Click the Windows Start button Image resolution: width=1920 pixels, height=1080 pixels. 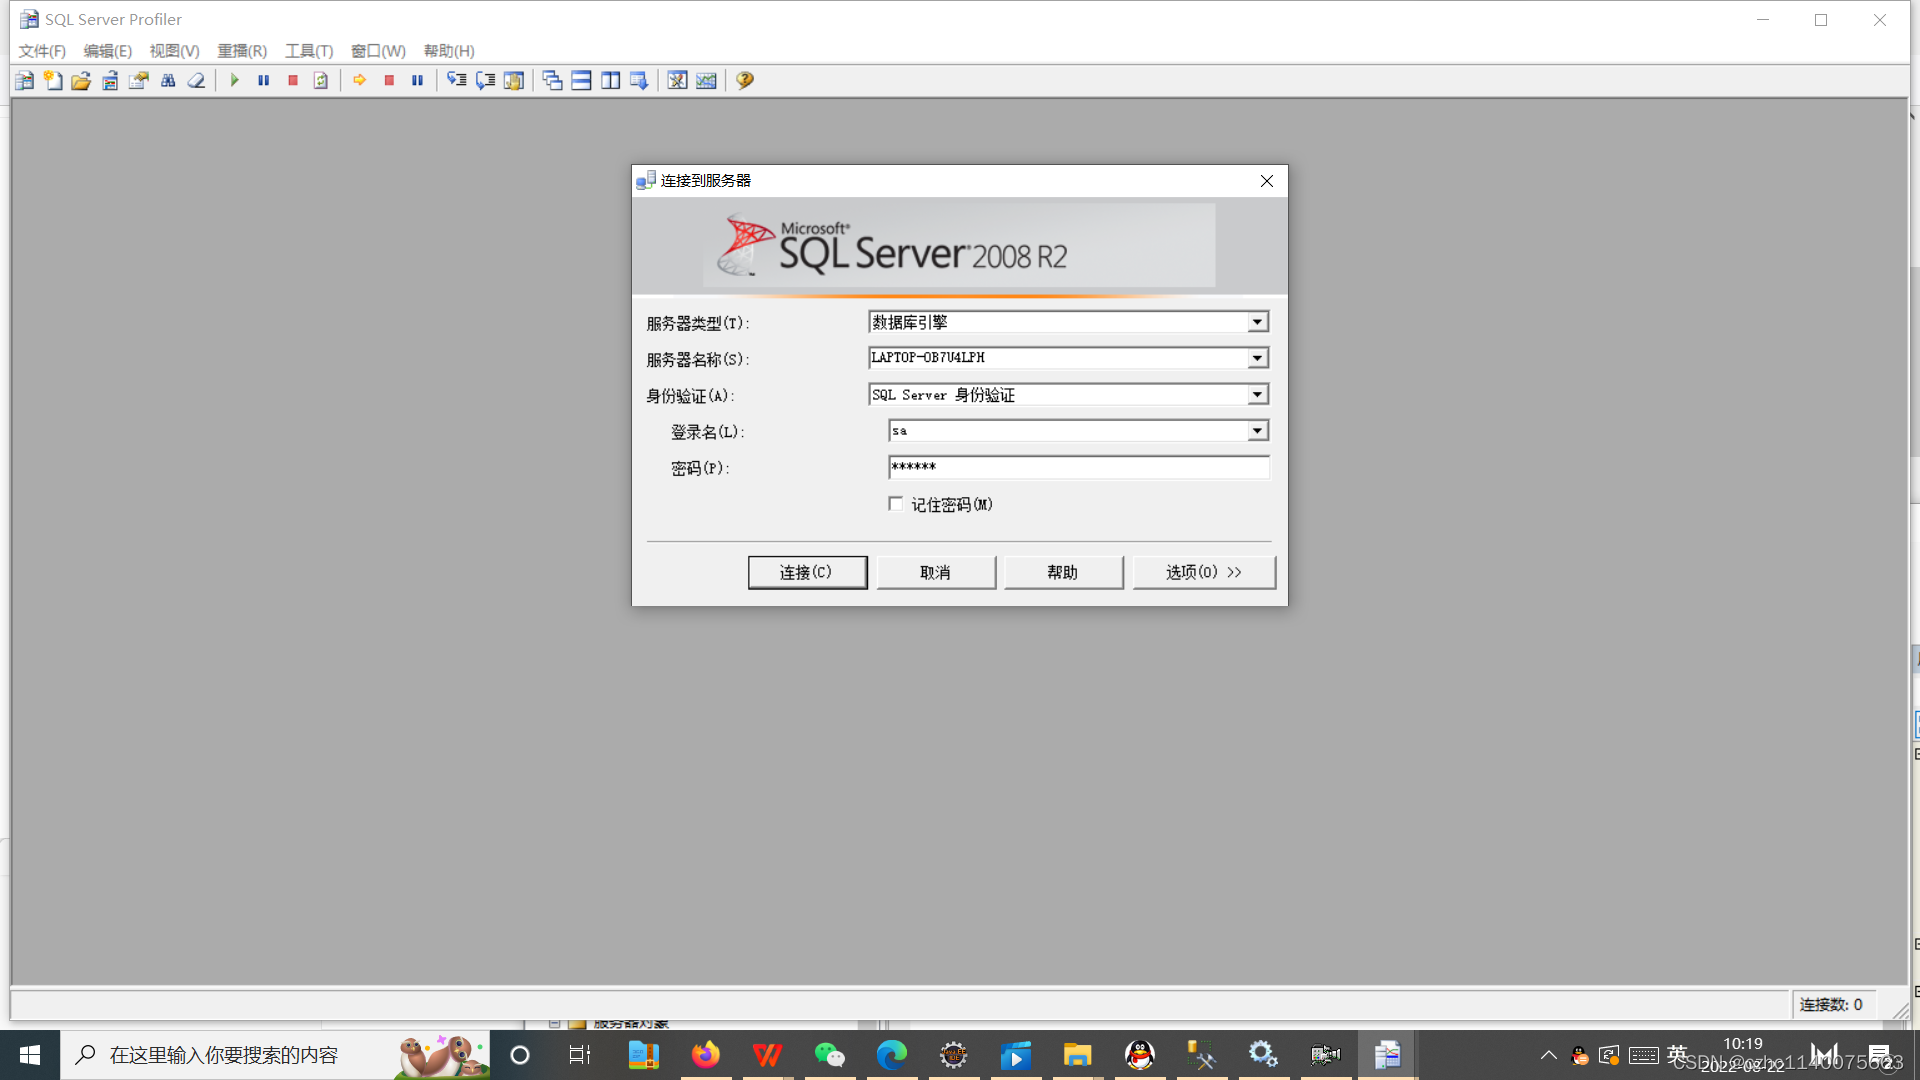point(30,1055)
